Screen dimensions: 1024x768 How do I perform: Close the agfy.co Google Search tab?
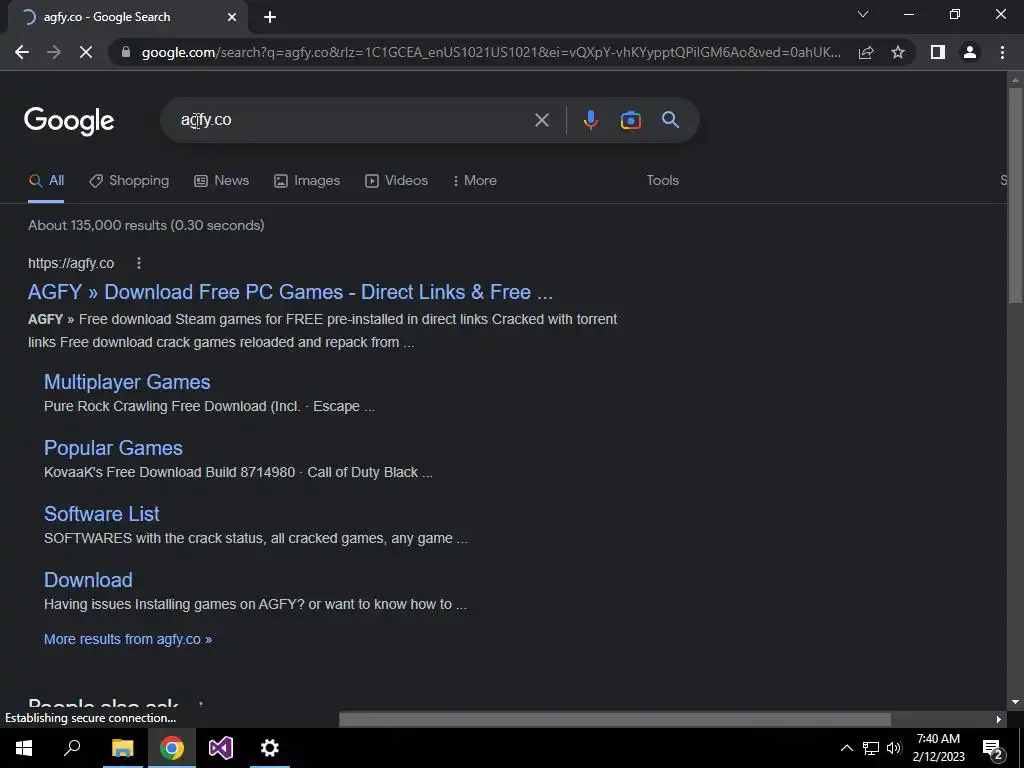pos(232,17)
